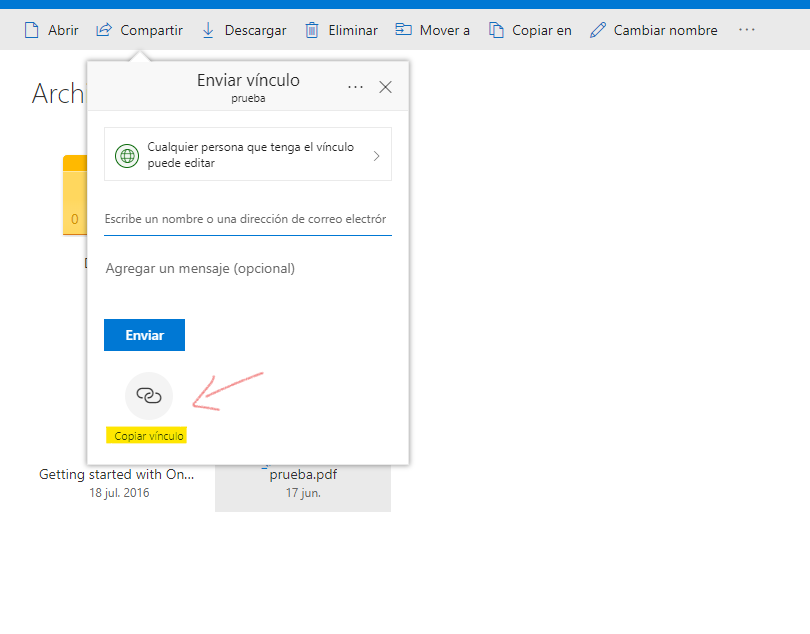
Task: Click the chain link copy icon
Action: (149, 396)
